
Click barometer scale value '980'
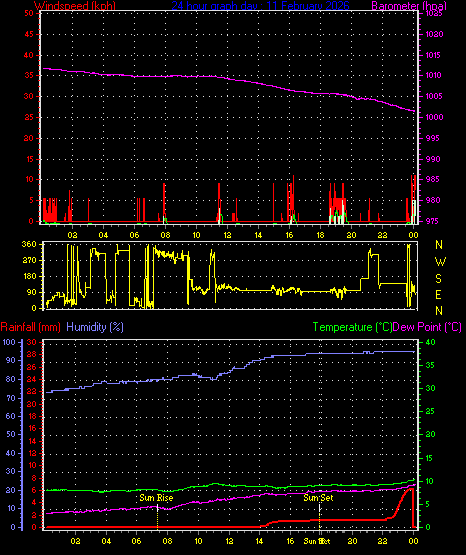pos(433,200)
